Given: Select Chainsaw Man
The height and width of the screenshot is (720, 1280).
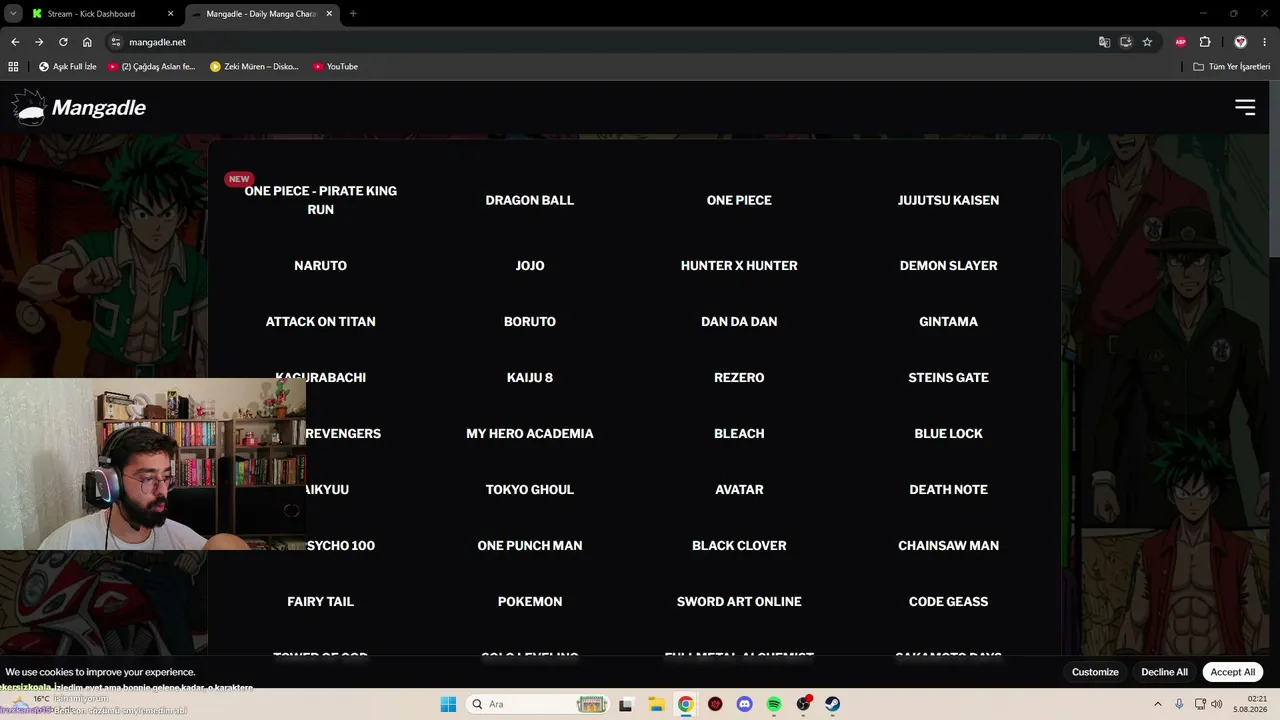Looking at the screenshot, I should (x=948, y=546).
